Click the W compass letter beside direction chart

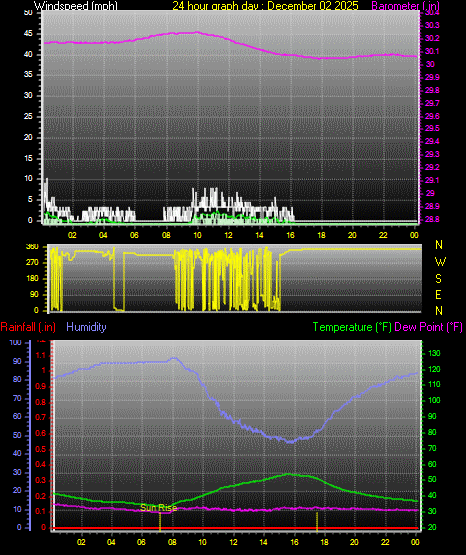pyautogui.click(x=440, y=262)
